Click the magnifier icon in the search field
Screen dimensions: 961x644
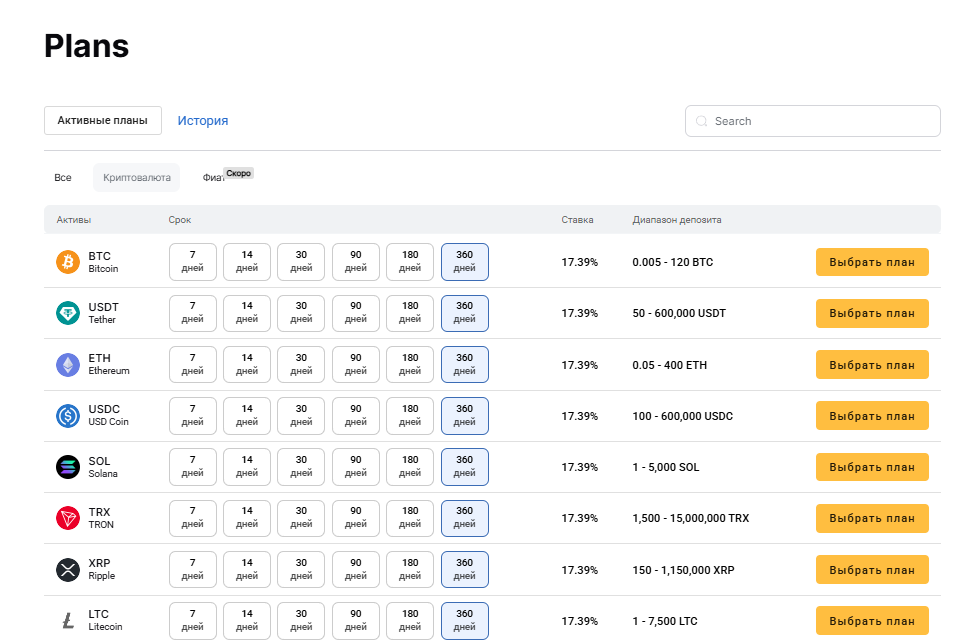701,120
